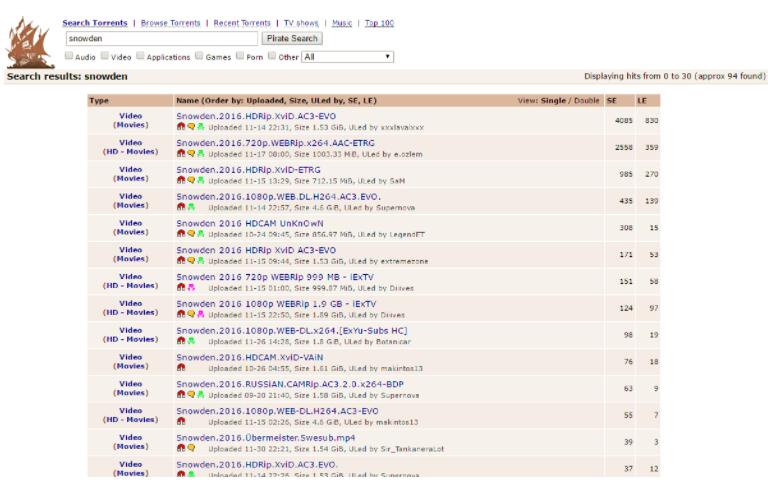768x486 pixels.
Task: Enable the Video filter checkbox
Action: (x=105, y=56)
